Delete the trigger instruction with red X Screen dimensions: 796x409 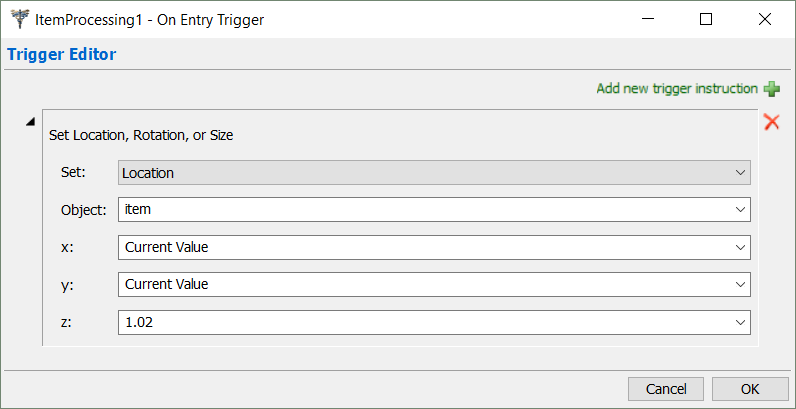tap(771, 122)
